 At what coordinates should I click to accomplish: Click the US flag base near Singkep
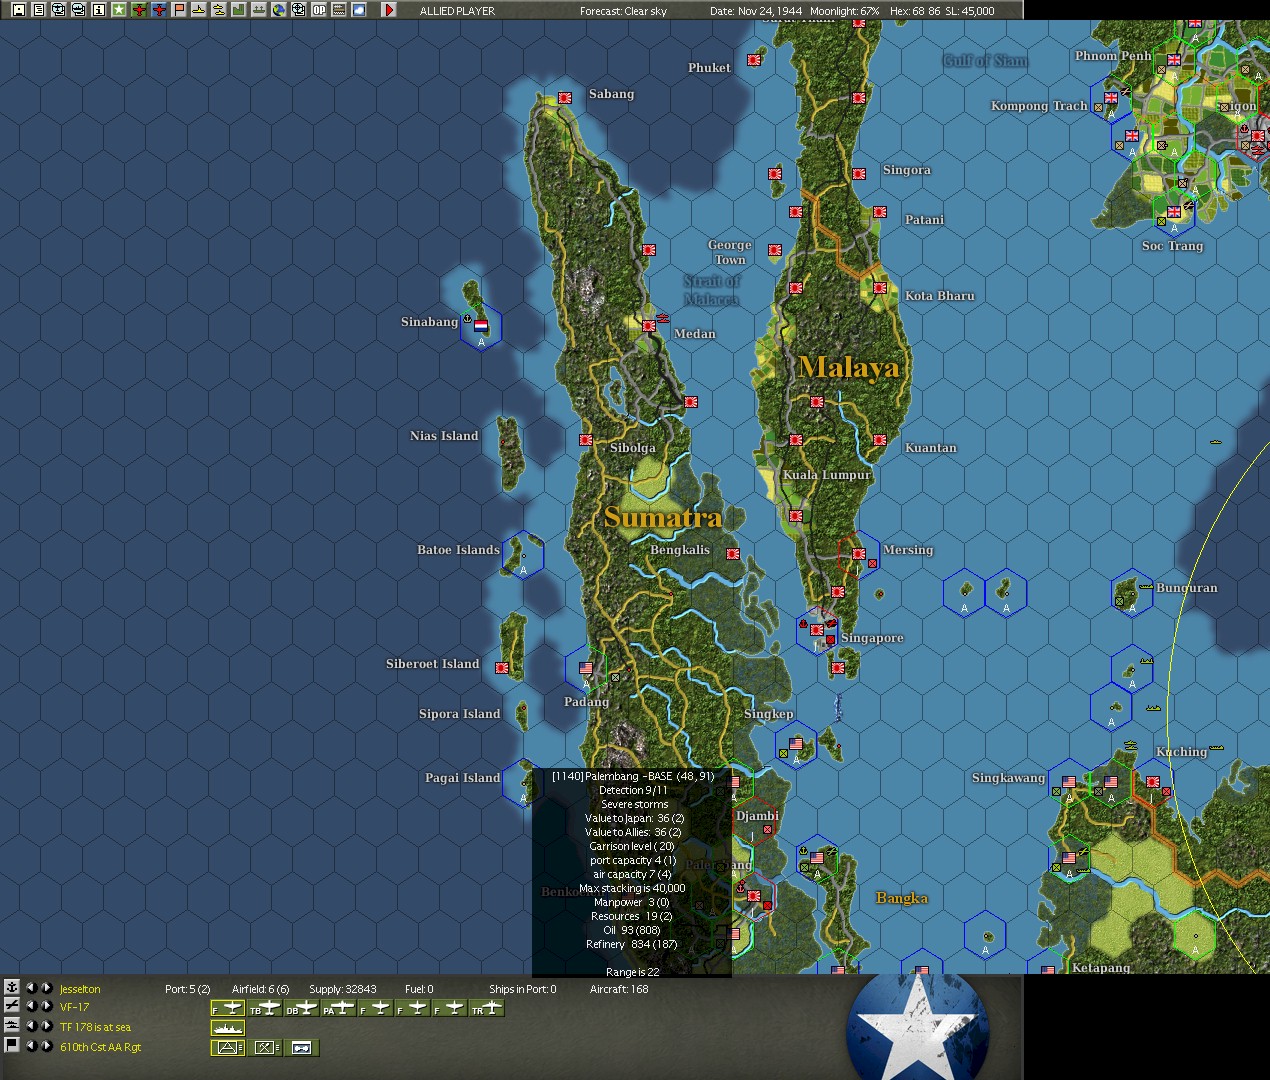click(796, 743)
